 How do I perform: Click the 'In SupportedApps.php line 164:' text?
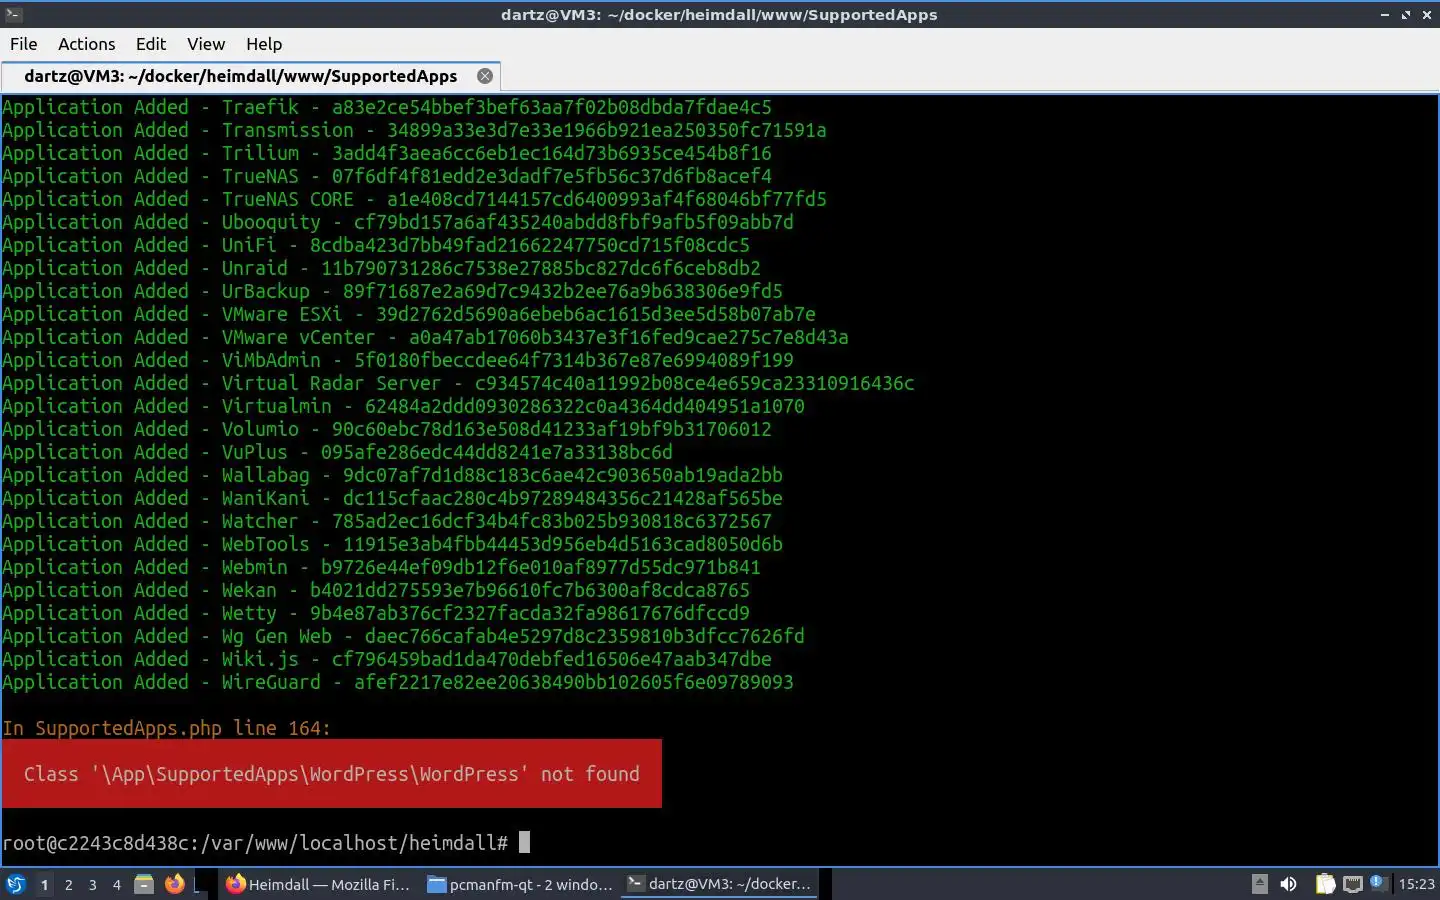tap(166, 728)
